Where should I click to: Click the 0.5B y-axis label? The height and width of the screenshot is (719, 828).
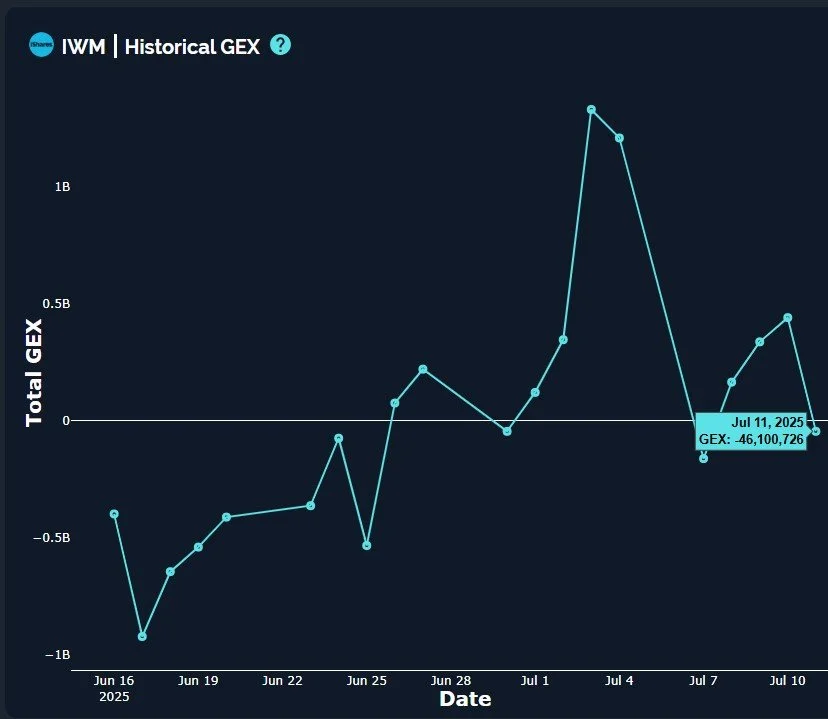[57, 304]
